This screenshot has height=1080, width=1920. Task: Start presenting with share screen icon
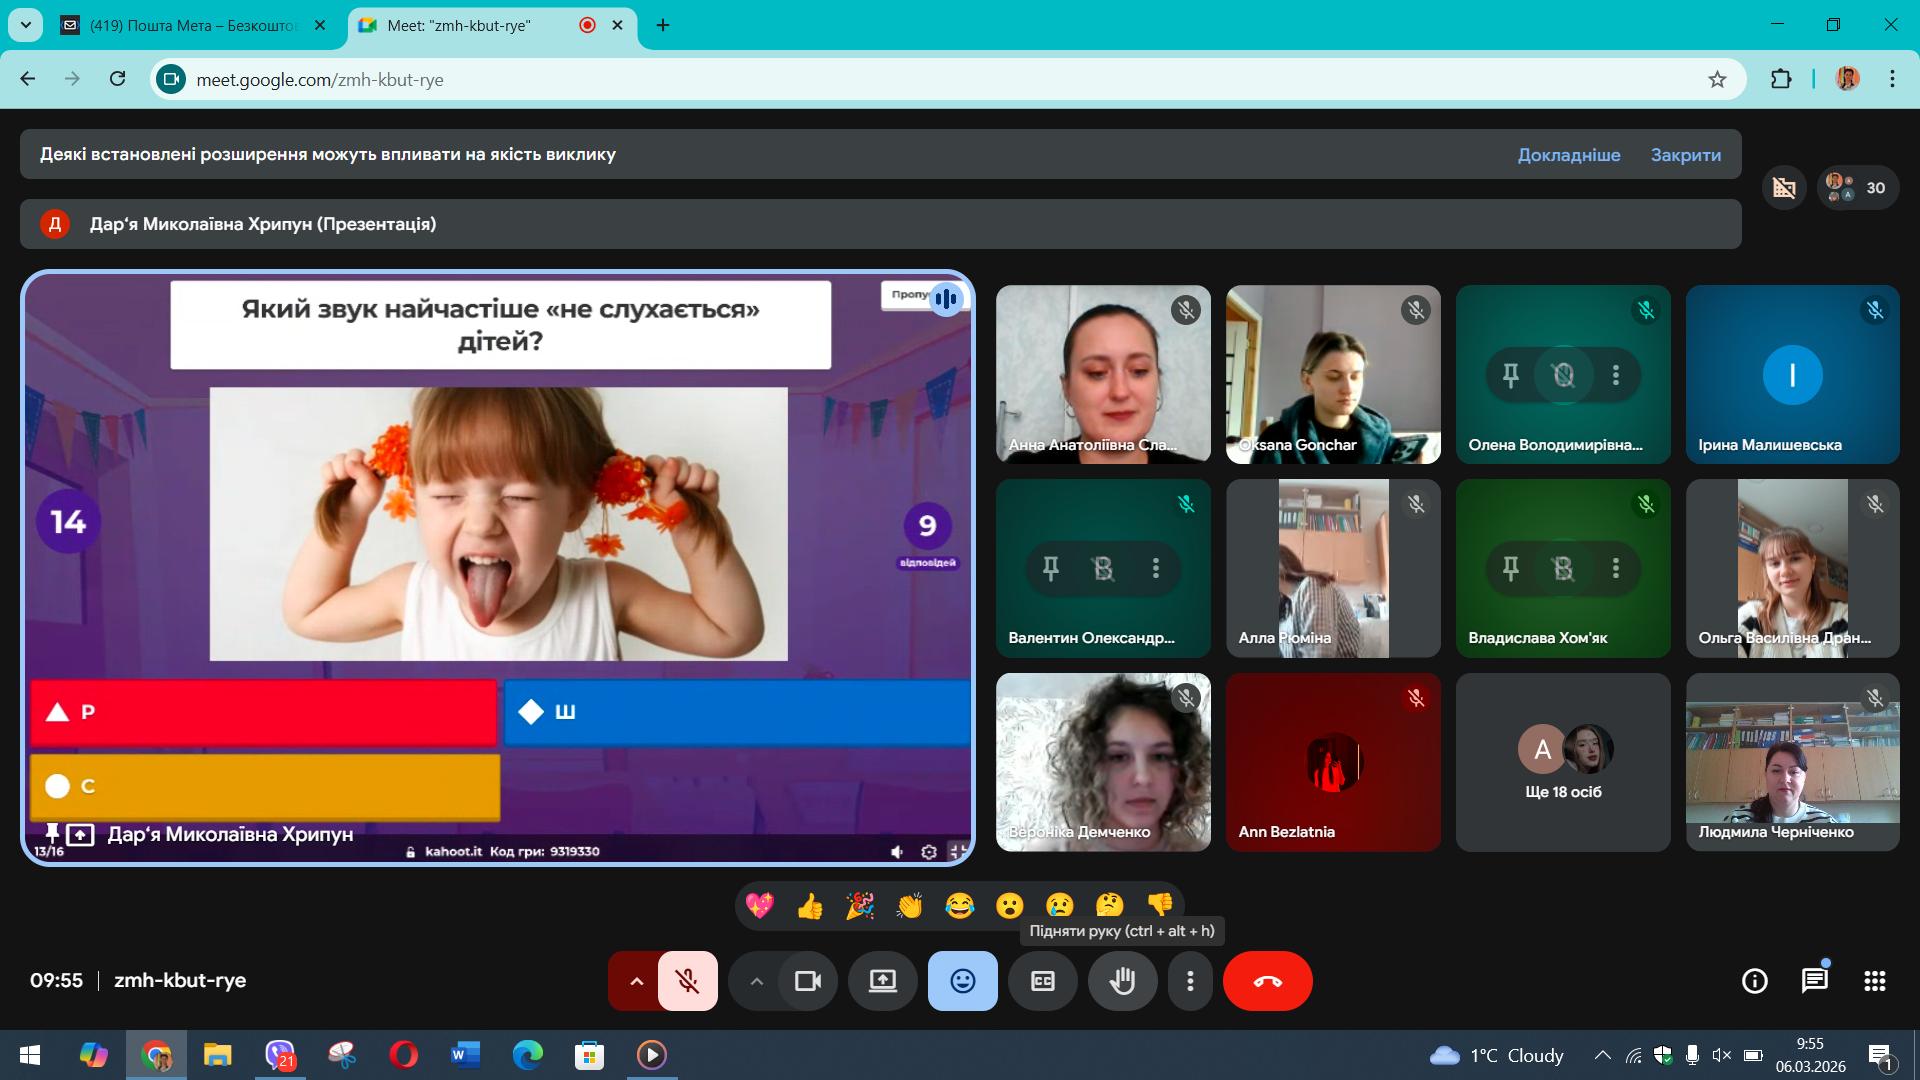tap(882, 981)
